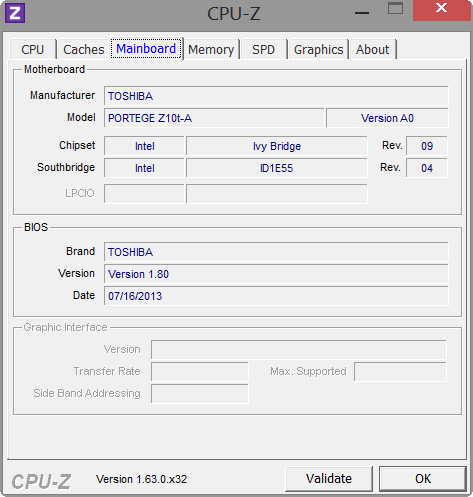Click the Validate button
This screenshot has width=473, height=497.
tap(329, 479)
